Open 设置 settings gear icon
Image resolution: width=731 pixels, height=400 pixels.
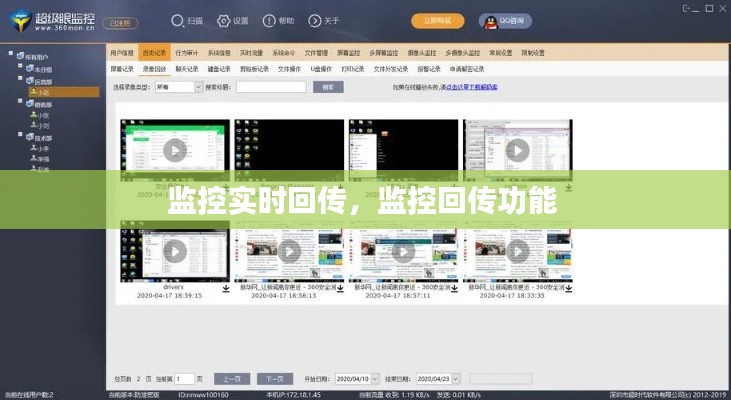224,20
